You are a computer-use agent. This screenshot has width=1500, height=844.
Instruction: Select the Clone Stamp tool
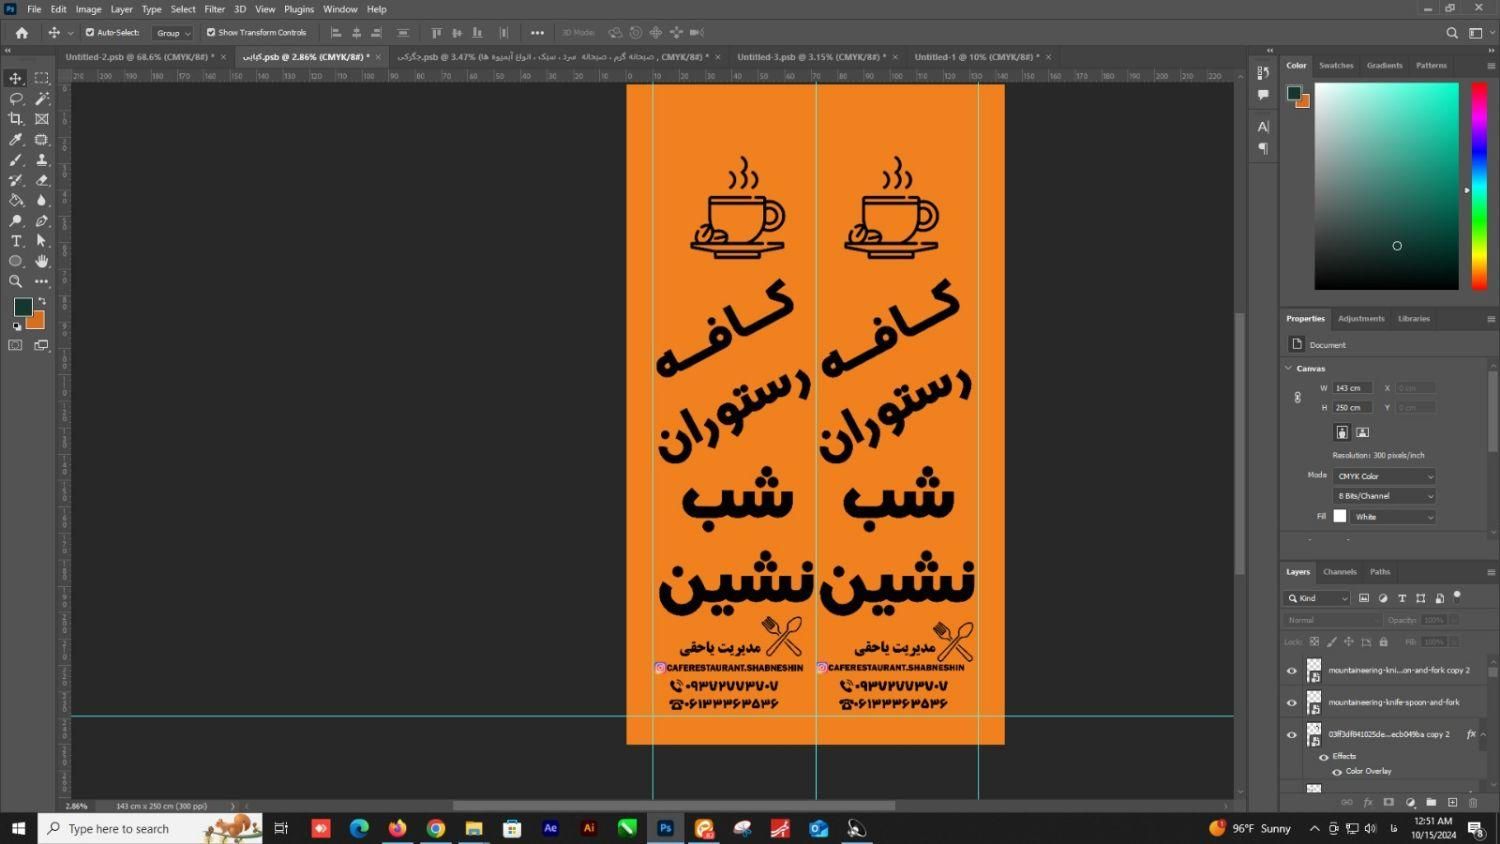point(42,160)
